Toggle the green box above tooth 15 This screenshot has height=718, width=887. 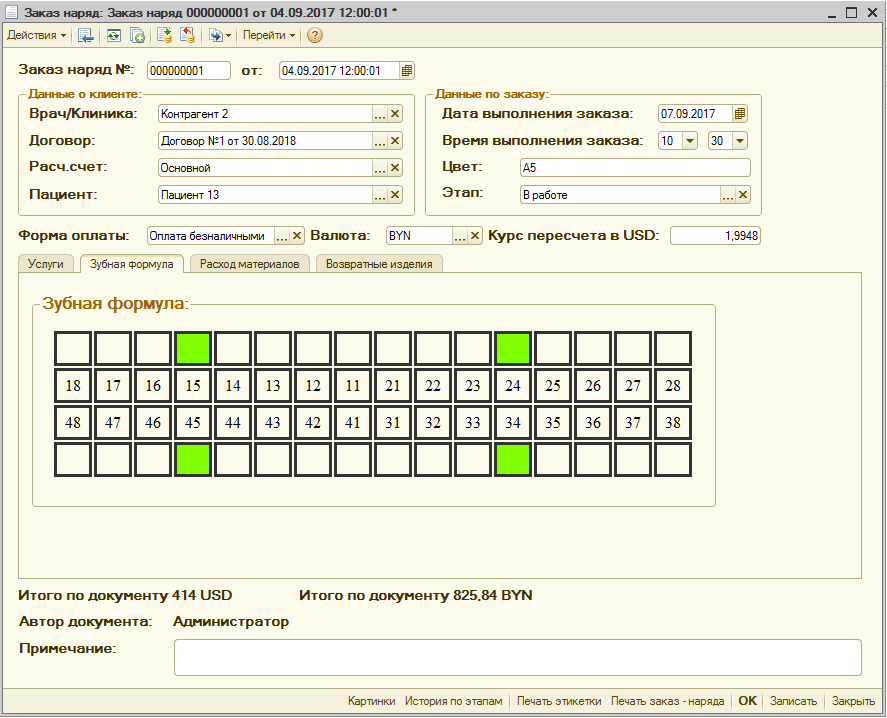pos(193,348)
